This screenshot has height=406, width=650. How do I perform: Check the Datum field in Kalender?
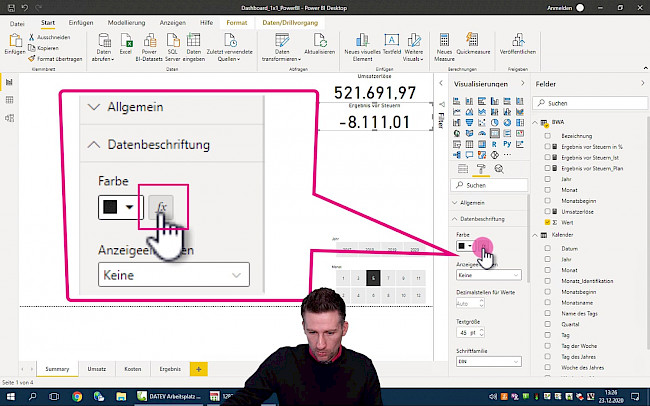pyautogui.click(x=548, y=248)
